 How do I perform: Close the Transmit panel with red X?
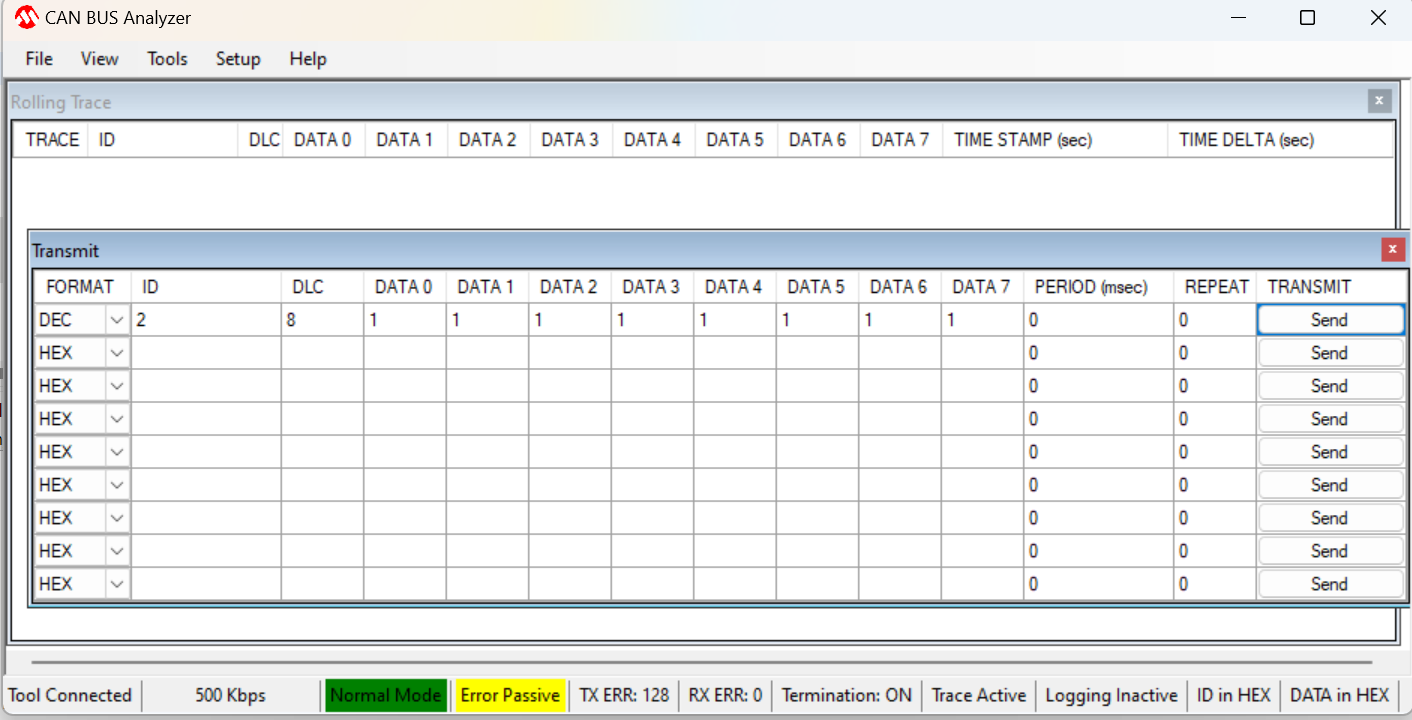click(1392, 250)
